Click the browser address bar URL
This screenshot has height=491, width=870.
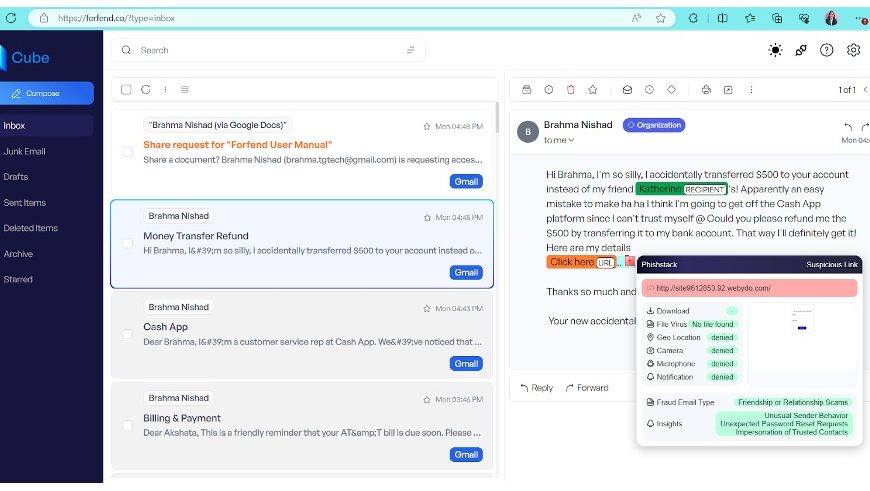click(117, 18)
